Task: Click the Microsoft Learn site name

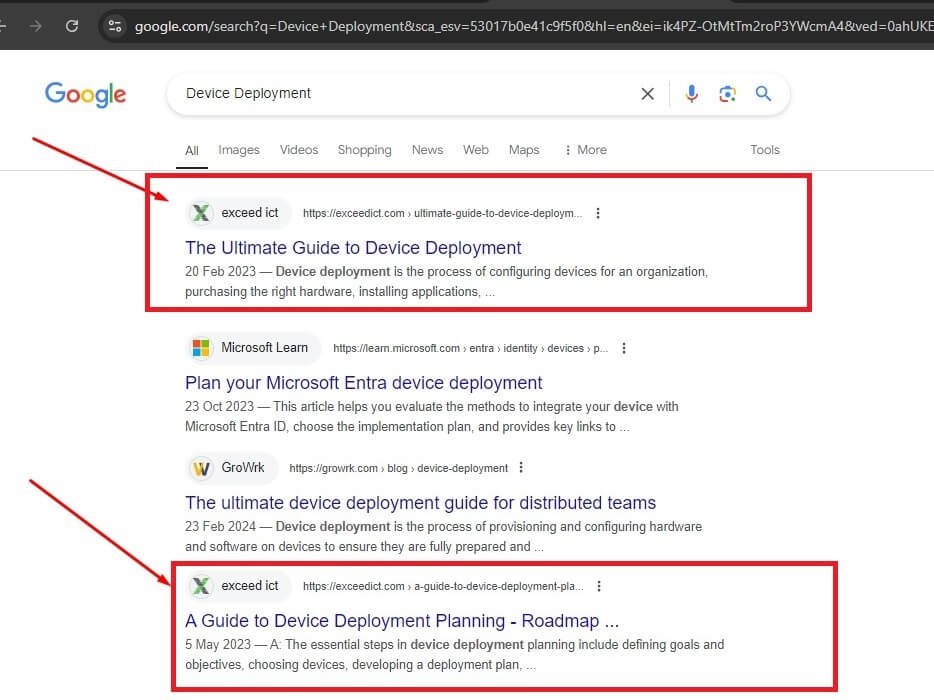Action: click(x=264, y=347)
